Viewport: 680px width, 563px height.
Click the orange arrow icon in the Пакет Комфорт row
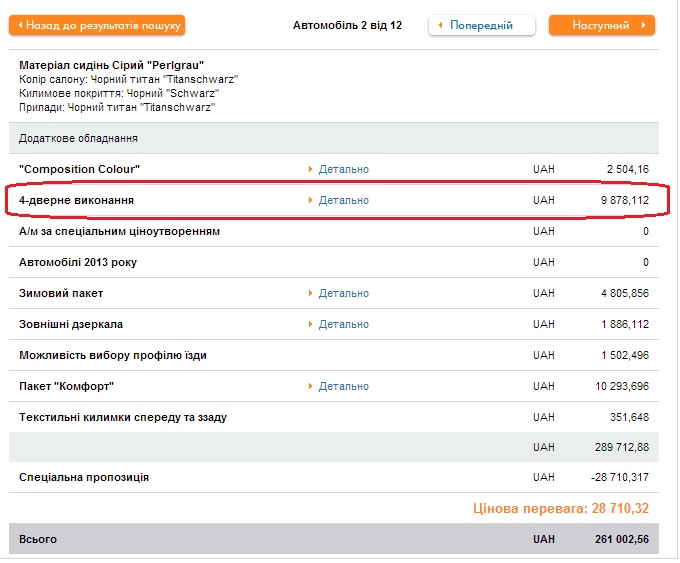click(x=311, y=386)
